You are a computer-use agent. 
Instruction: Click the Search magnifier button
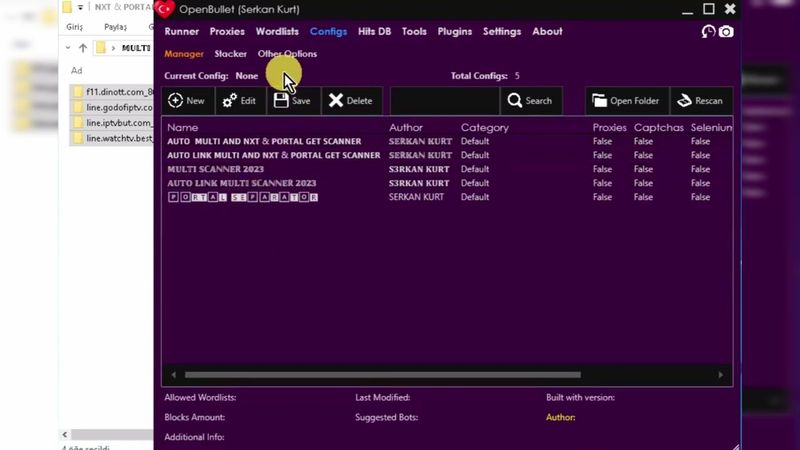(x=531, y=101)
